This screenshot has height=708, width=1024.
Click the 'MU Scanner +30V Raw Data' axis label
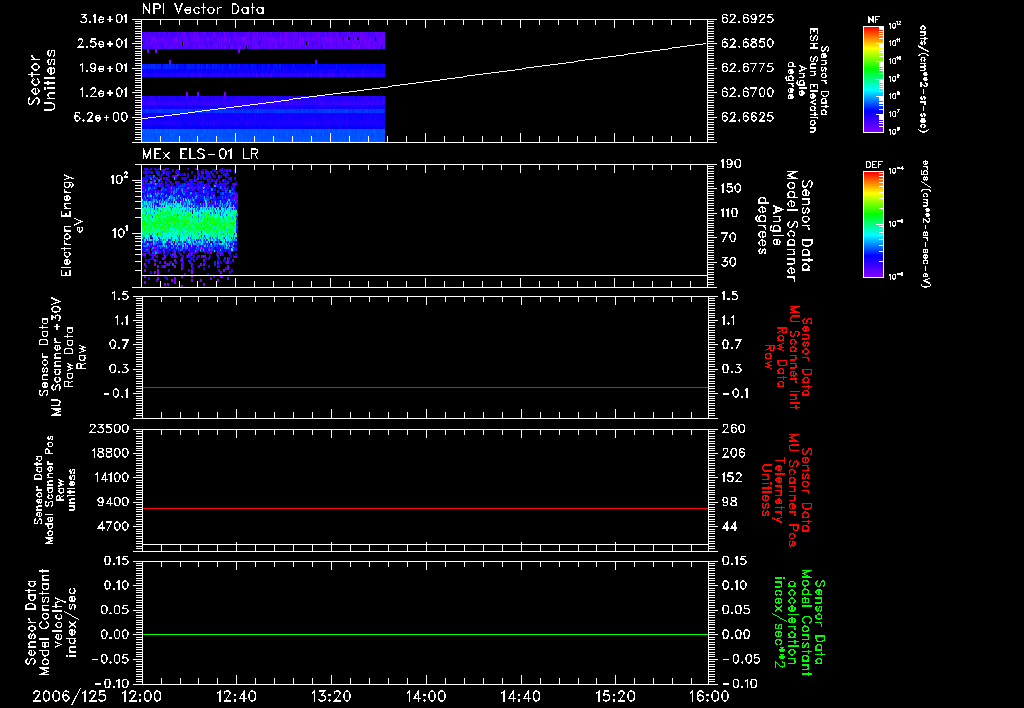[62, 357]
